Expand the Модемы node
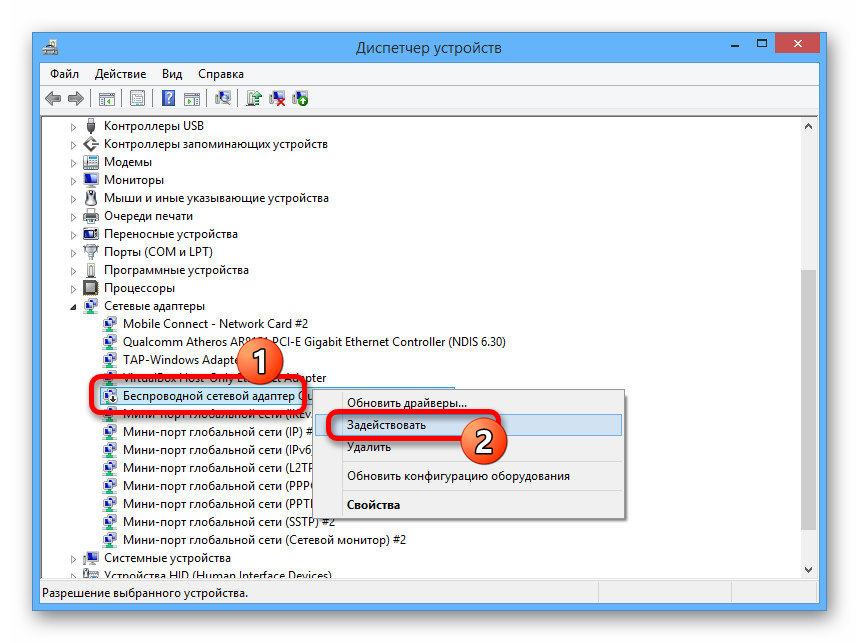The image size is (859, 643). pyautogui.click(x=73, y=163)
